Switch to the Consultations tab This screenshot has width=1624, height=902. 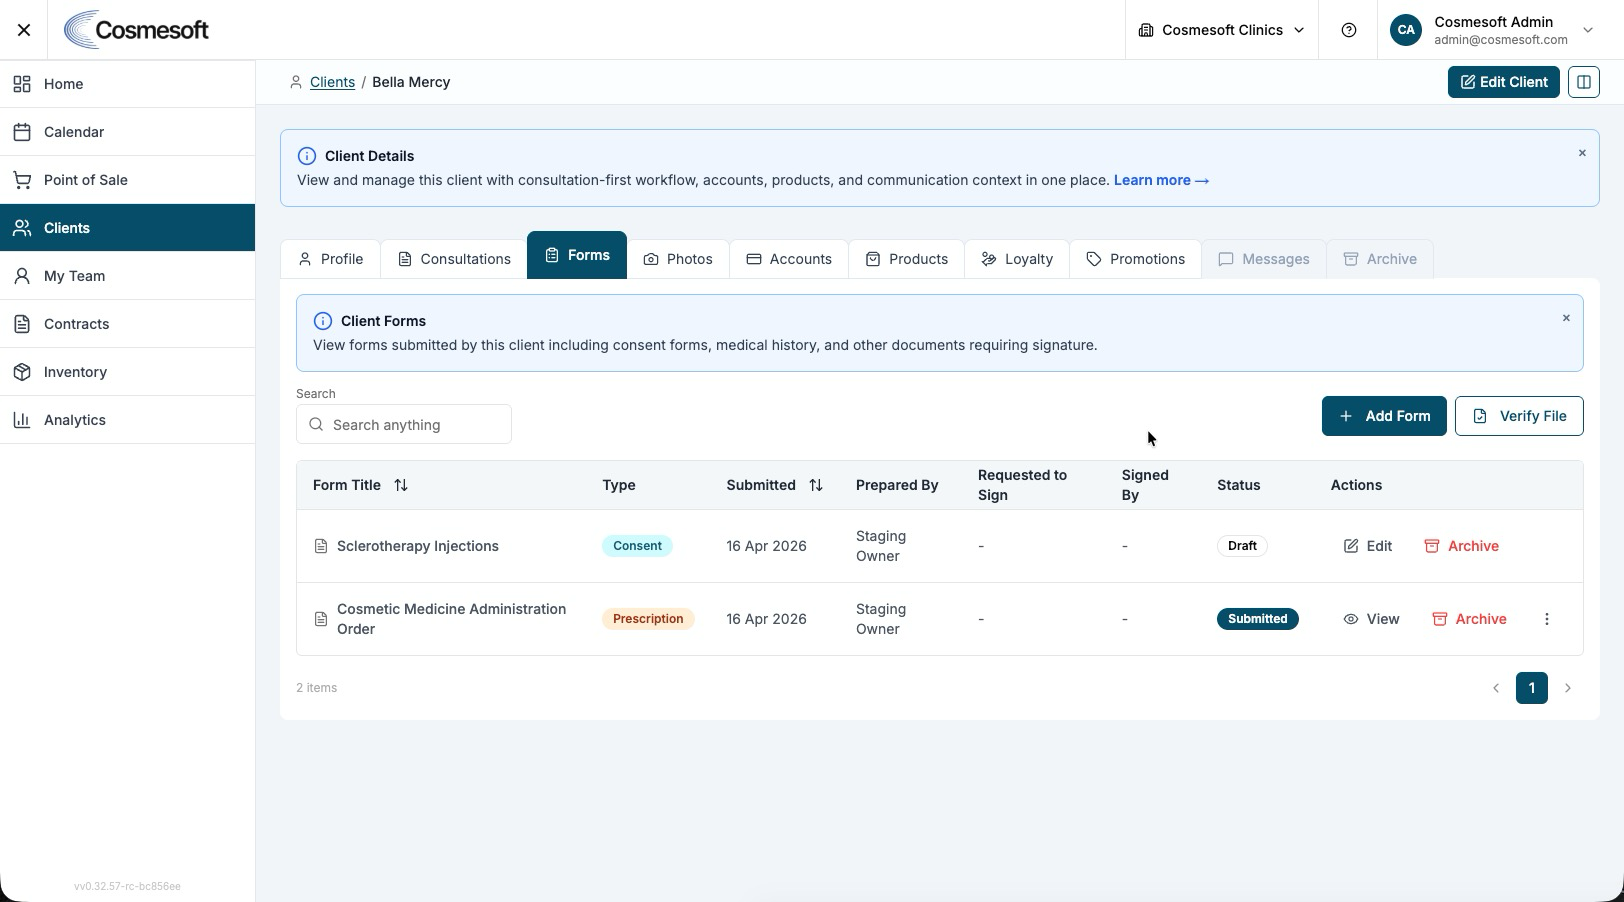point(454,259)
